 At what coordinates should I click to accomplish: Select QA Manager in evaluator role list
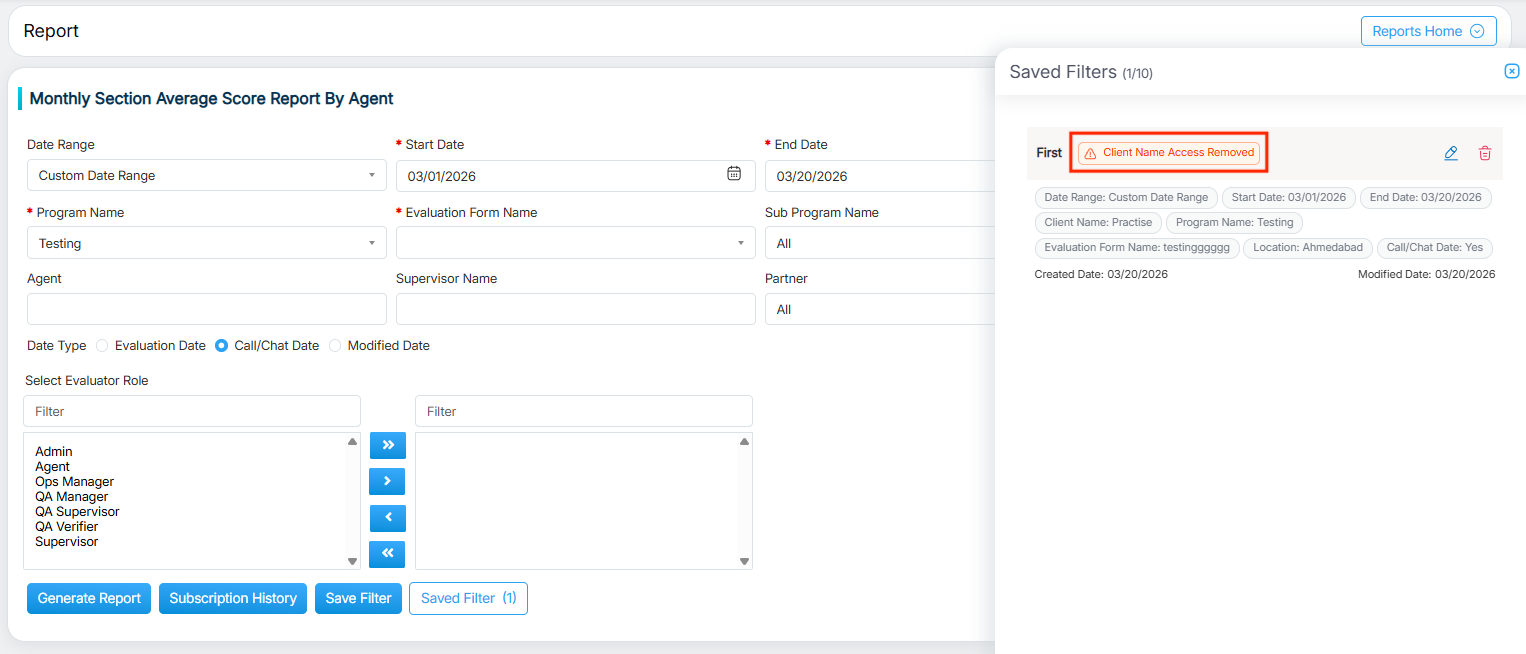71,497
